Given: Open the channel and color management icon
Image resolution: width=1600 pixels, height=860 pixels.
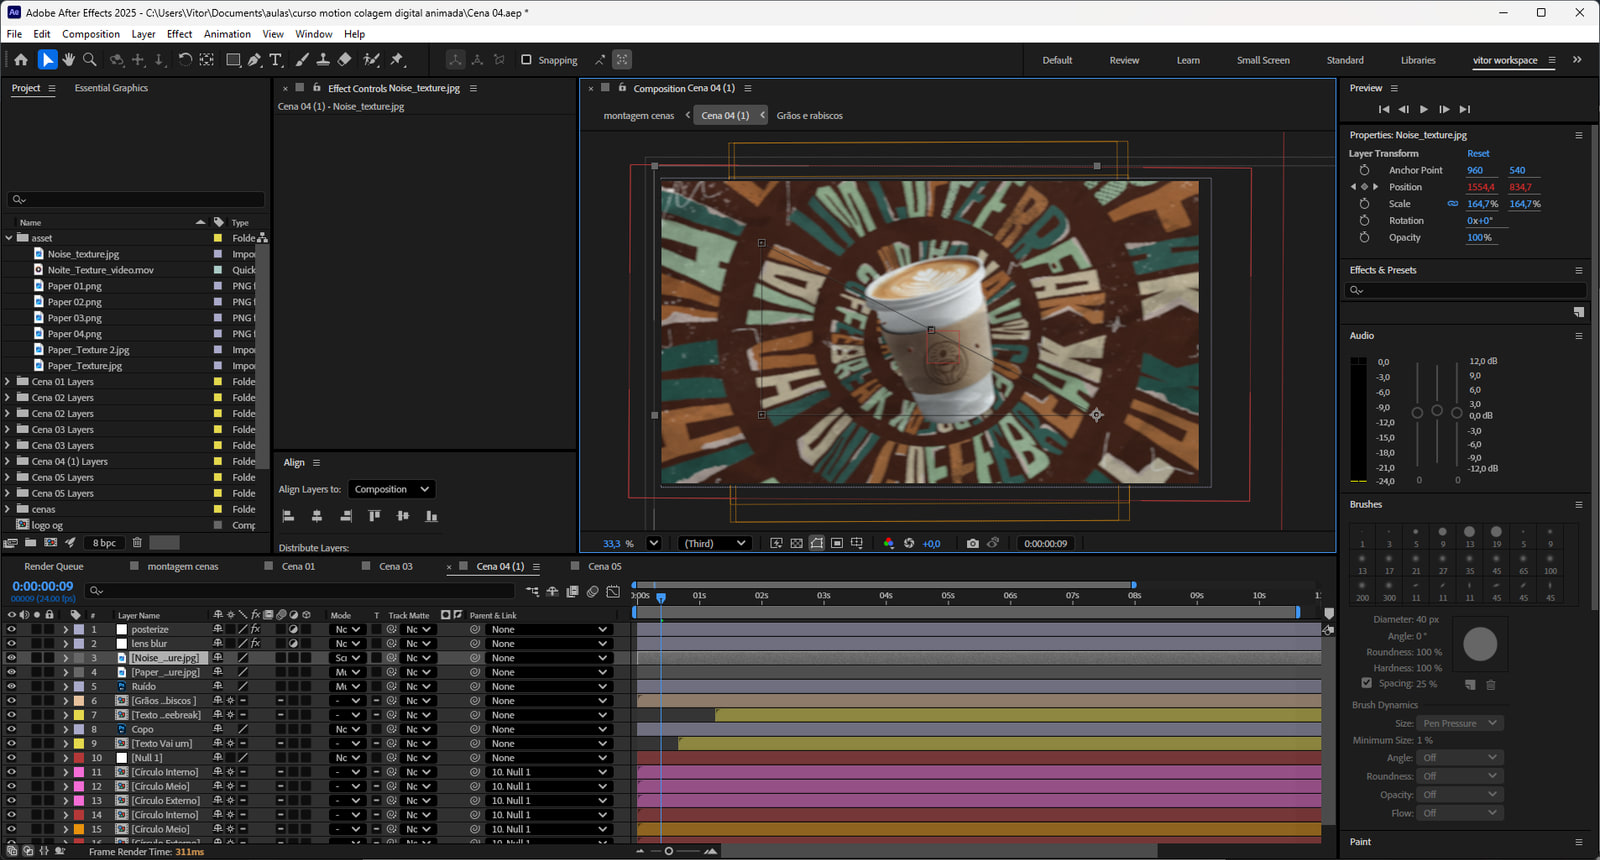Looking at the screenshot, I should [x=888, y=543].
